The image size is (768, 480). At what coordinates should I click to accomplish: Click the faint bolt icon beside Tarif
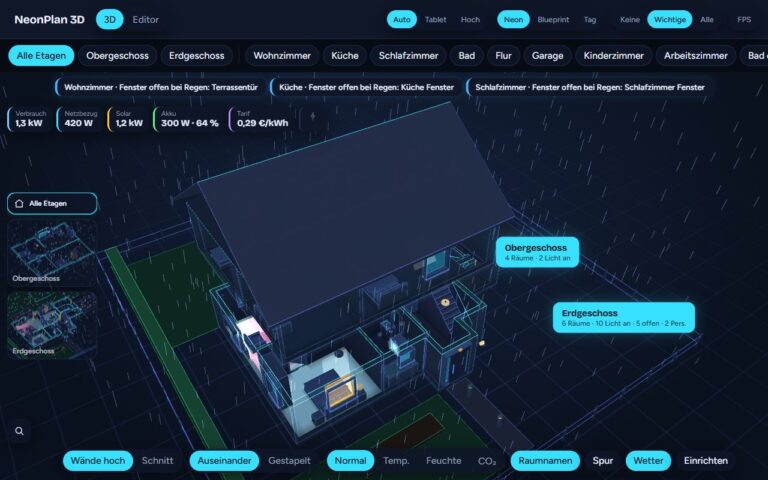pos(313,116)
